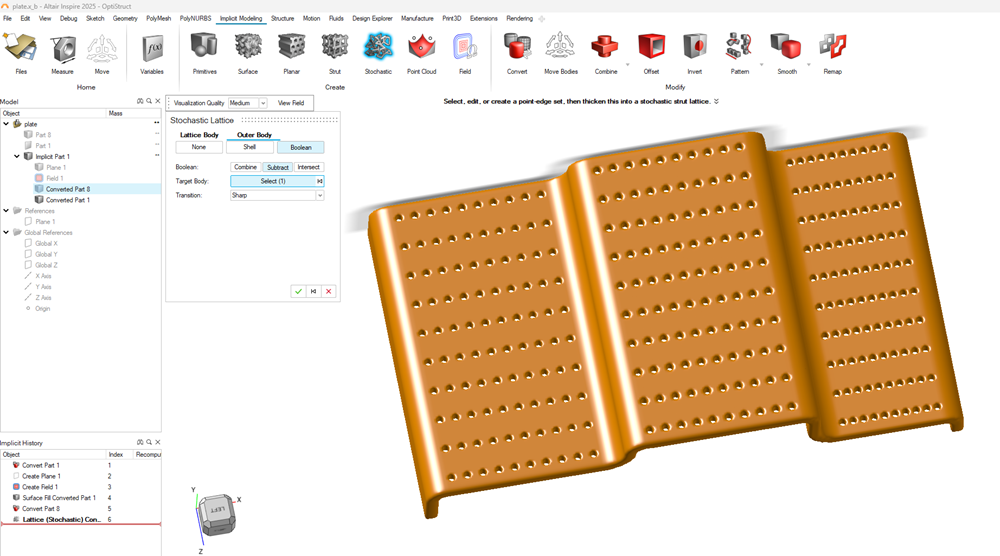
Task: Launch the Move Bodies tool
Action: (x=561, y=52)
